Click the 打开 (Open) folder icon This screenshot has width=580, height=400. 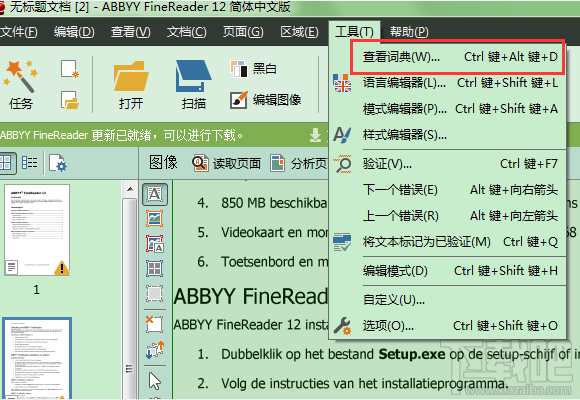131,85
